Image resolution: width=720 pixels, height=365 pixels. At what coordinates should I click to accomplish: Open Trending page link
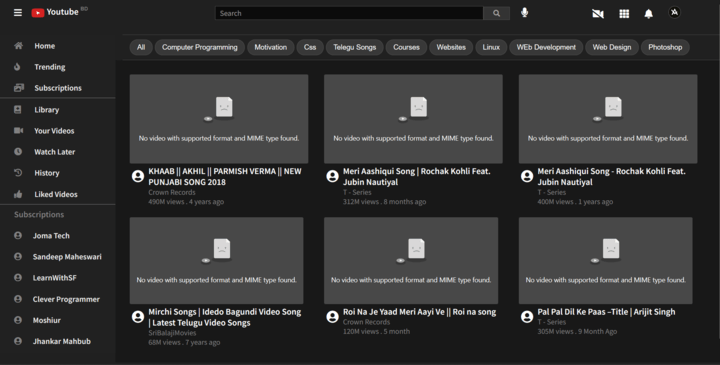50,67
